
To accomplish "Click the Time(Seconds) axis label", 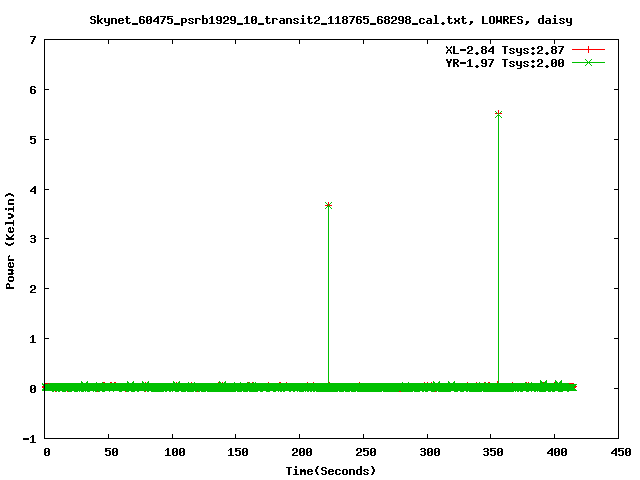I will pos(330,471).
